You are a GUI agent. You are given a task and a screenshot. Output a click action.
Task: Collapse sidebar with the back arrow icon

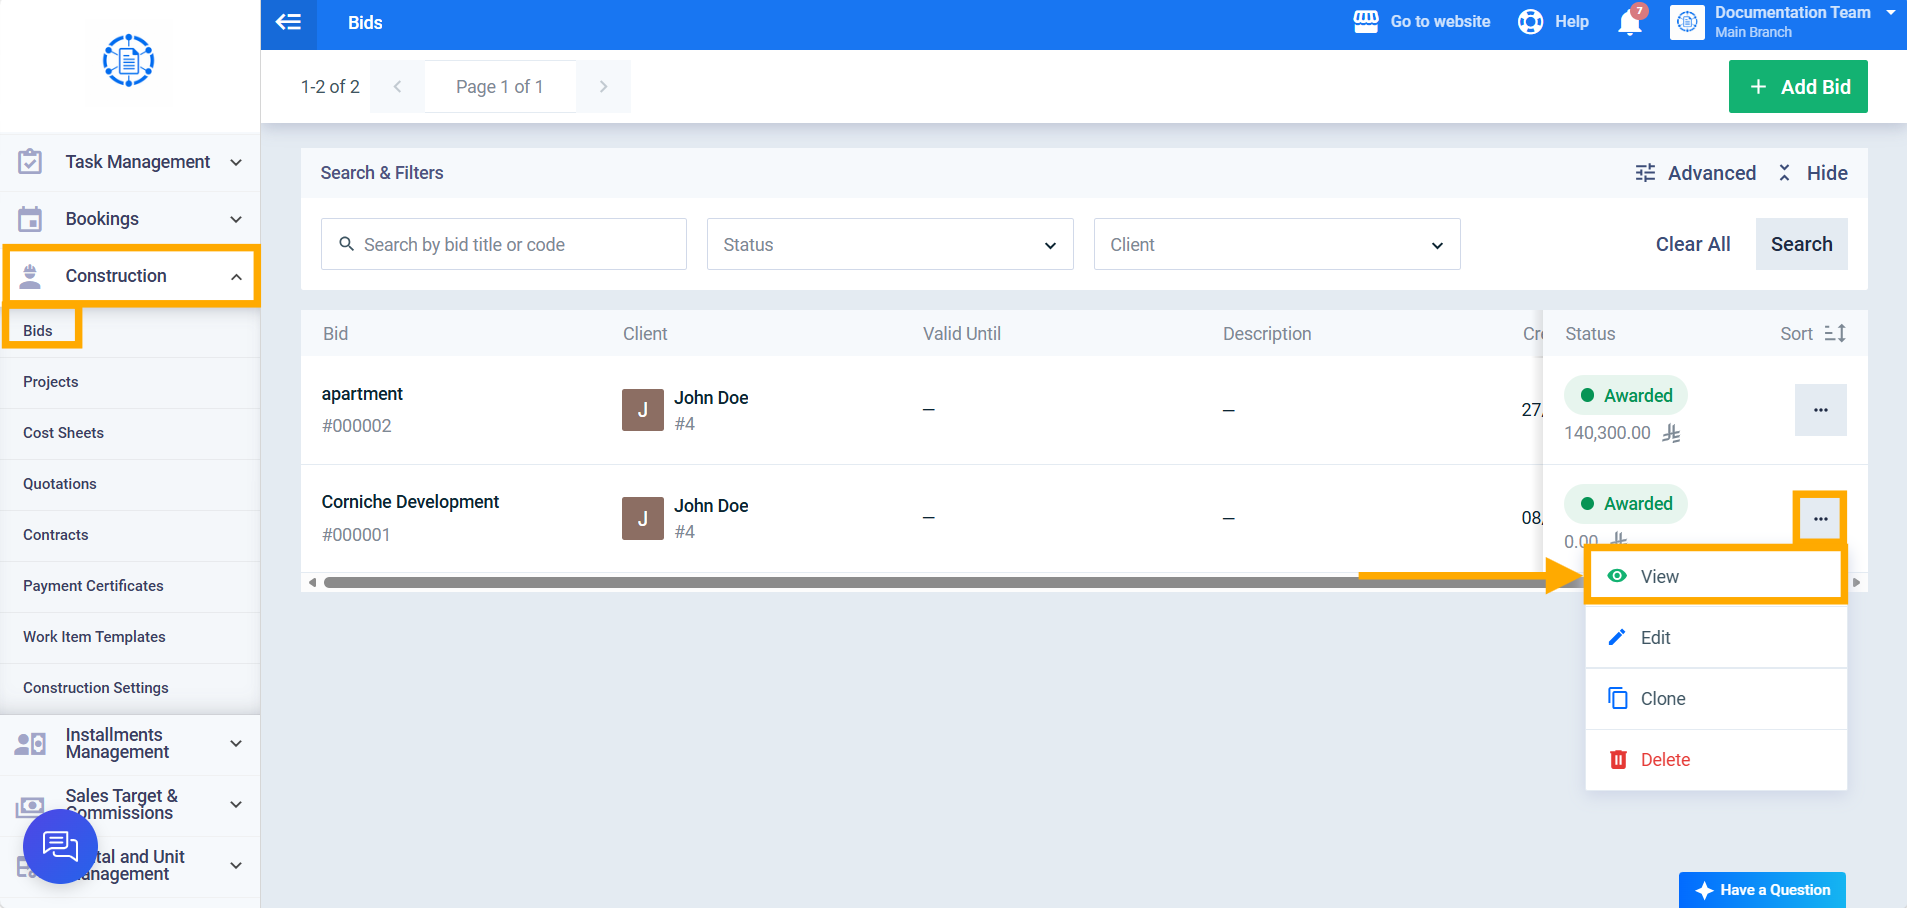point(288,22)
